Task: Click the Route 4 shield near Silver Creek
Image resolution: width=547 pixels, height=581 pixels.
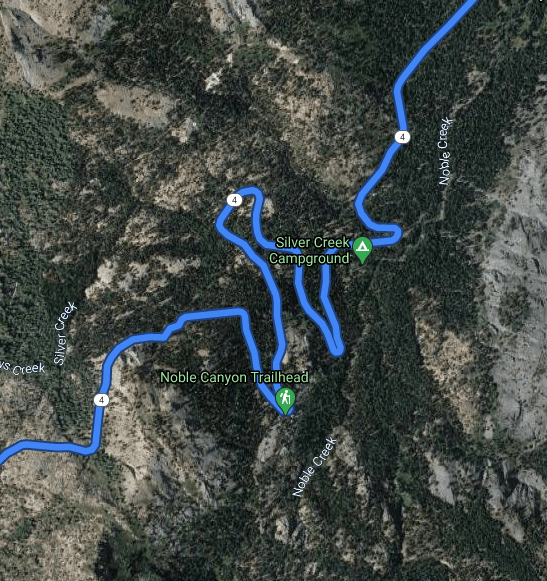Action: point(101,400)
